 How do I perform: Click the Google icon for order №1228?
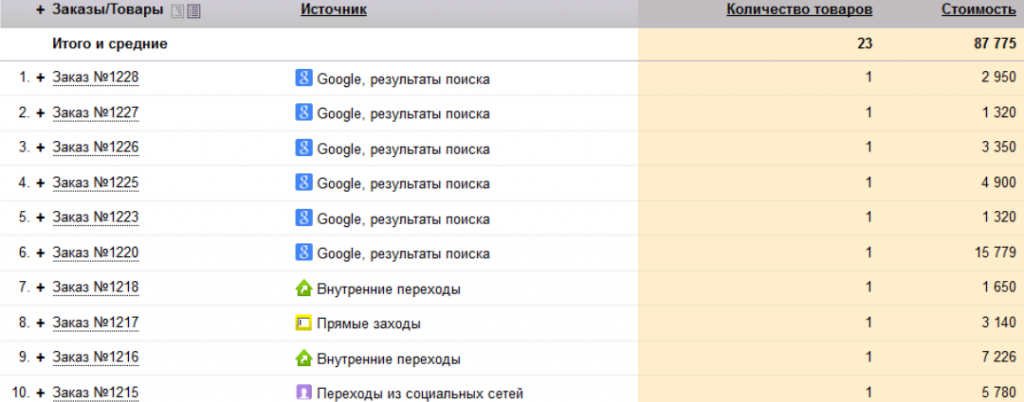coord(304,78)
